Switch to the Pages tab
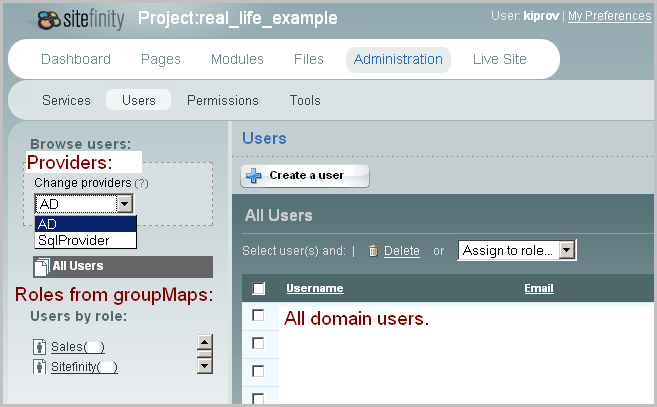The height and width of the screenshot is (407, 657). pos(160,60)
